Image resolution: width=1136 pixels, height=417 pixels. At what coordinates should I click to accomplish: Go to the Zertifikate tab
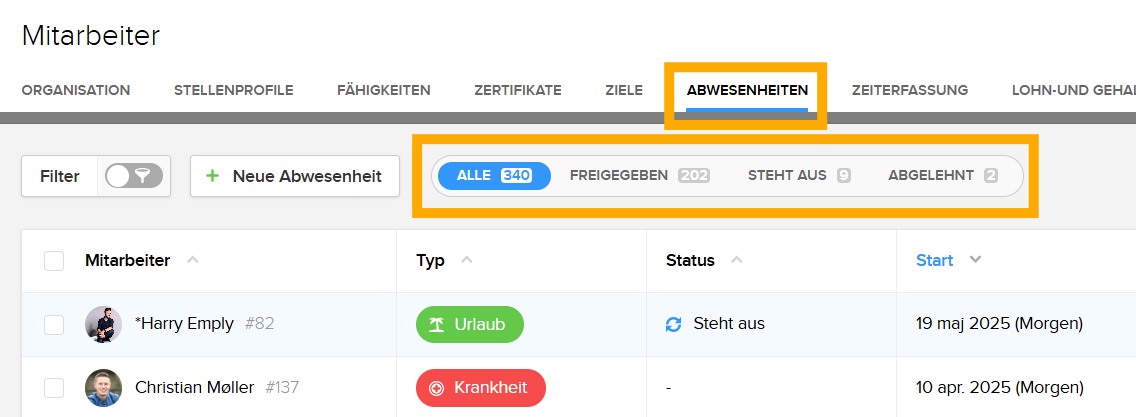click(518, 90)
